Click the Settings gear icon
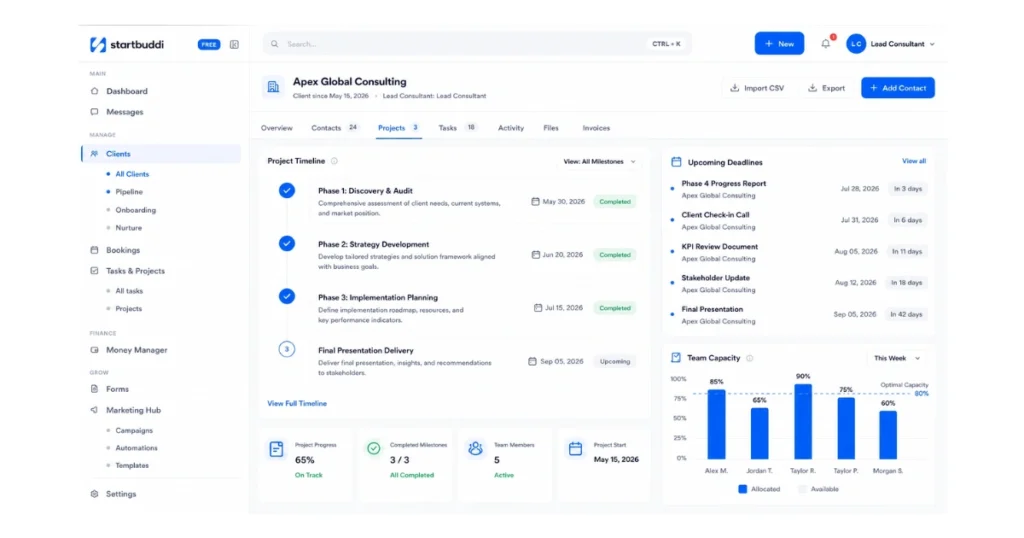Screen dimensions: 1024x538 click(95, 494)
